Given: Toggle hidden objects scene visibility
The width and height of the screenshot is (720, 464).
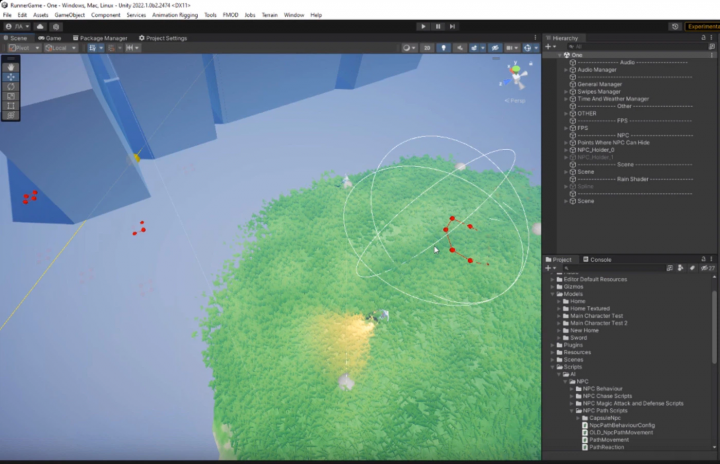Looking at the screenshot, I should tap(495, 48).
